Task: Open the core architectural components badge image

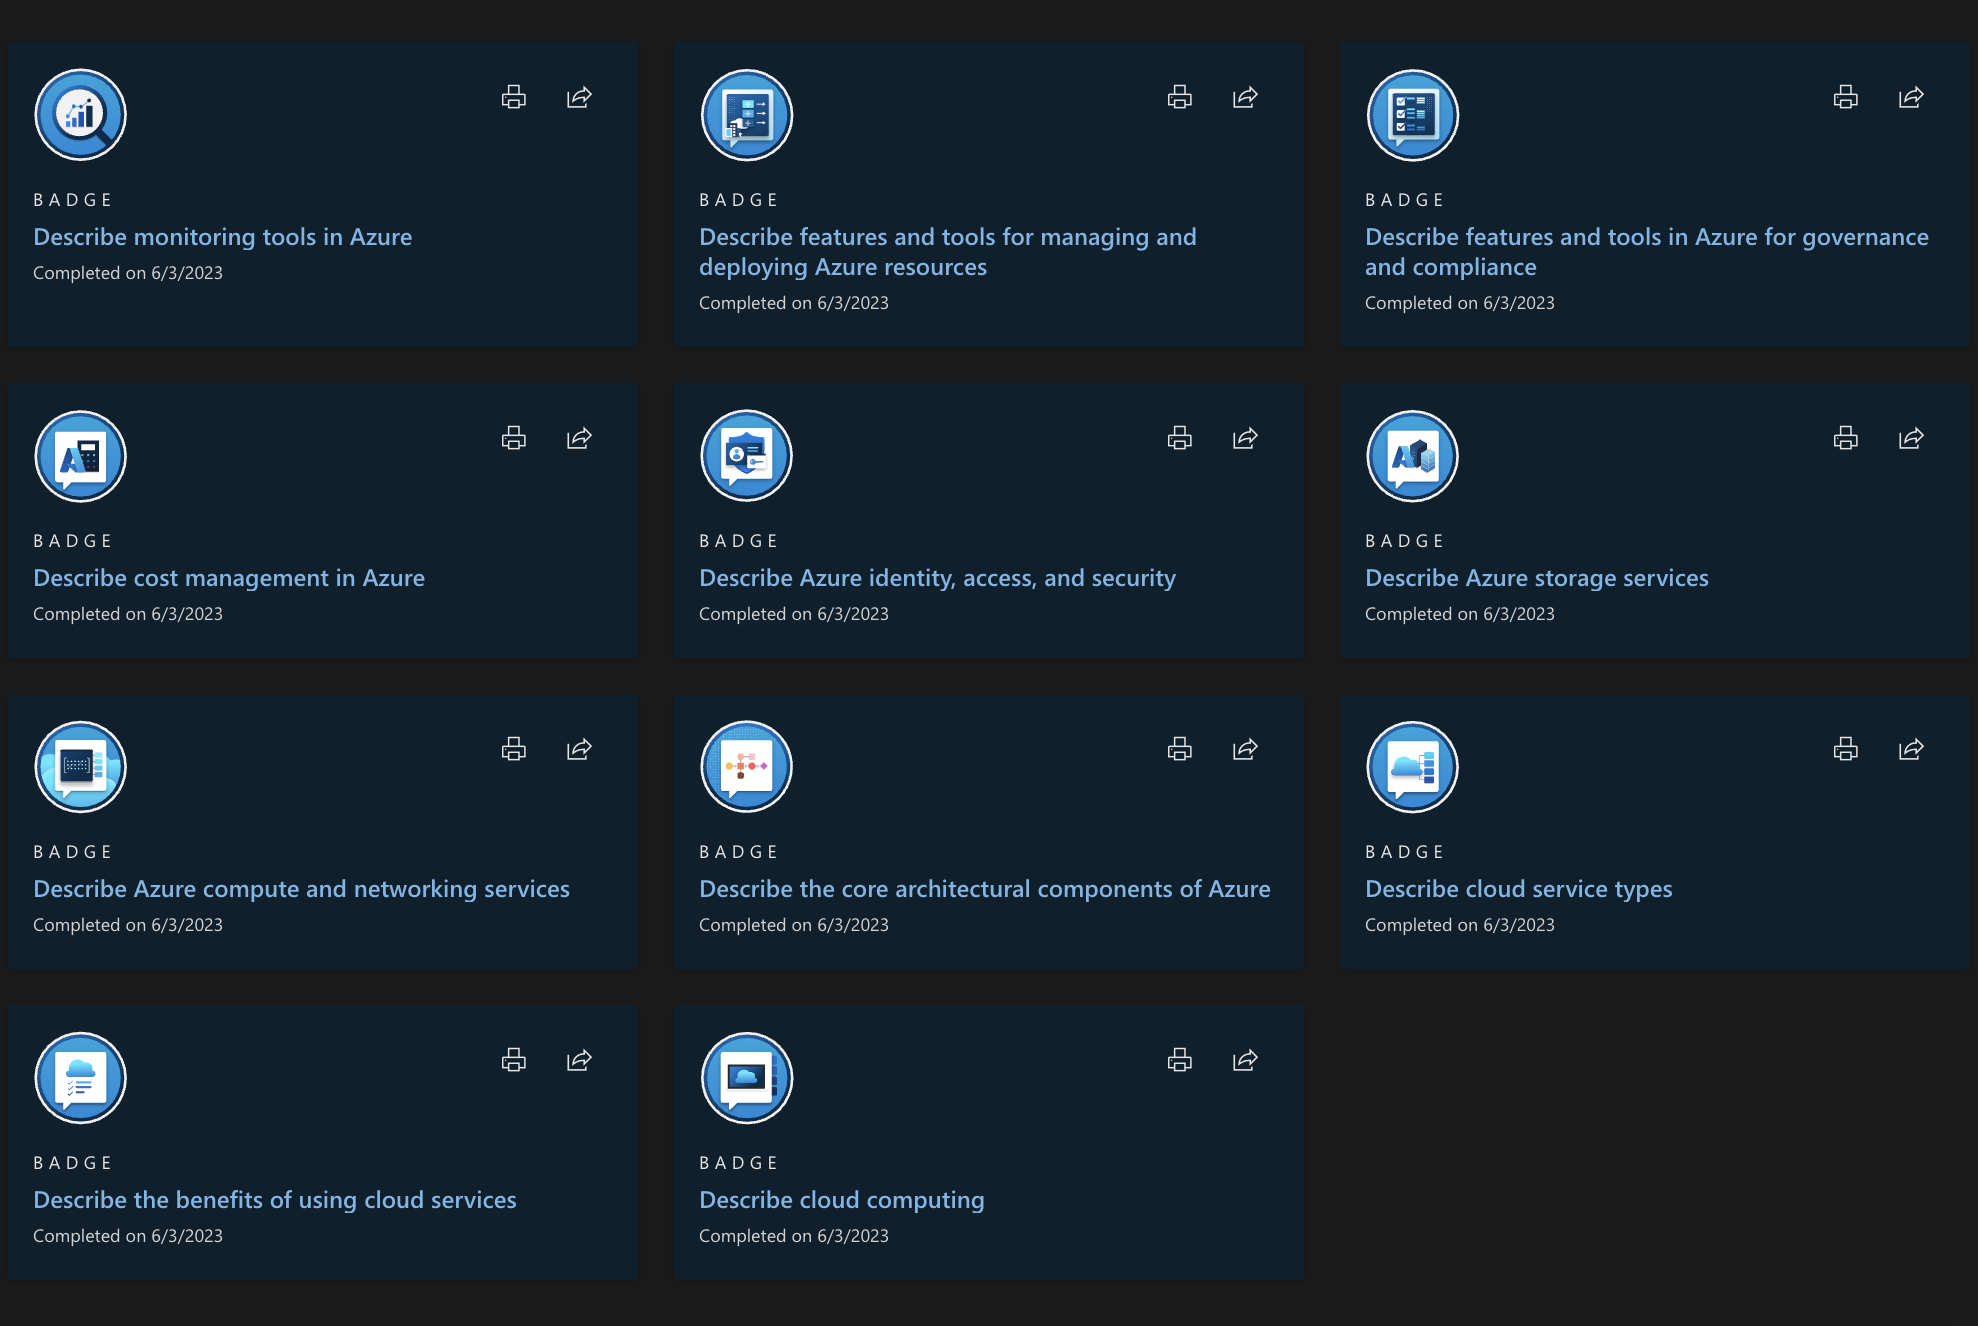Action: [746, 767]
